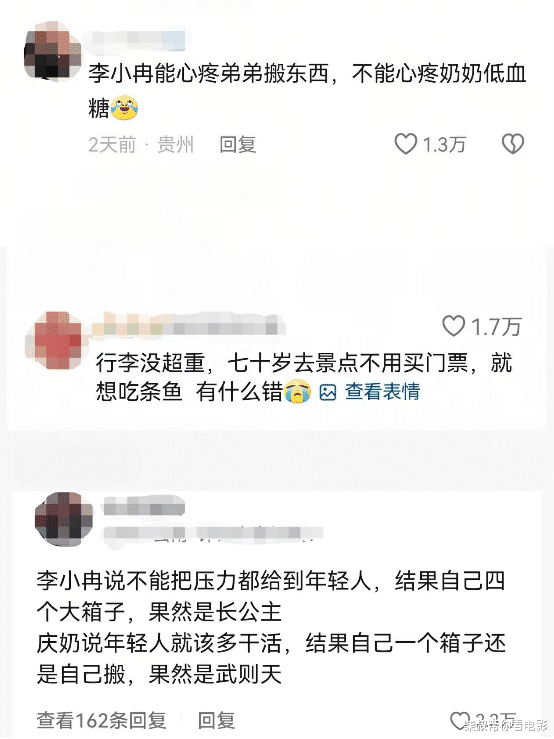Open the first commenter's blurred username
This screenshot has height=739, width=554.
(x=134, y=40)
